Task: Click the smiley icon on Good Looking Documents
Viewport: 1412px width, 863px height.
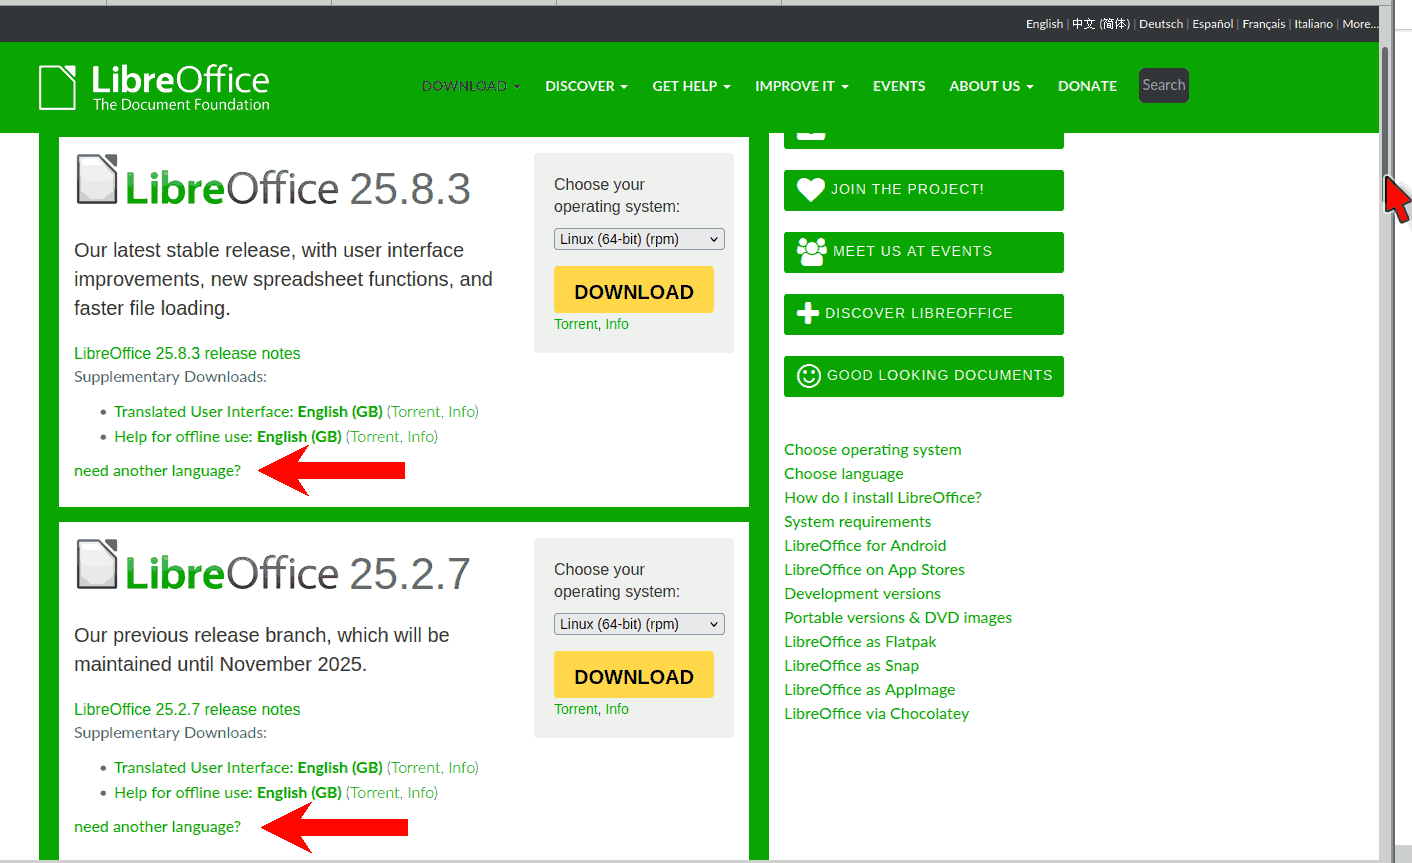Action: 808,375
